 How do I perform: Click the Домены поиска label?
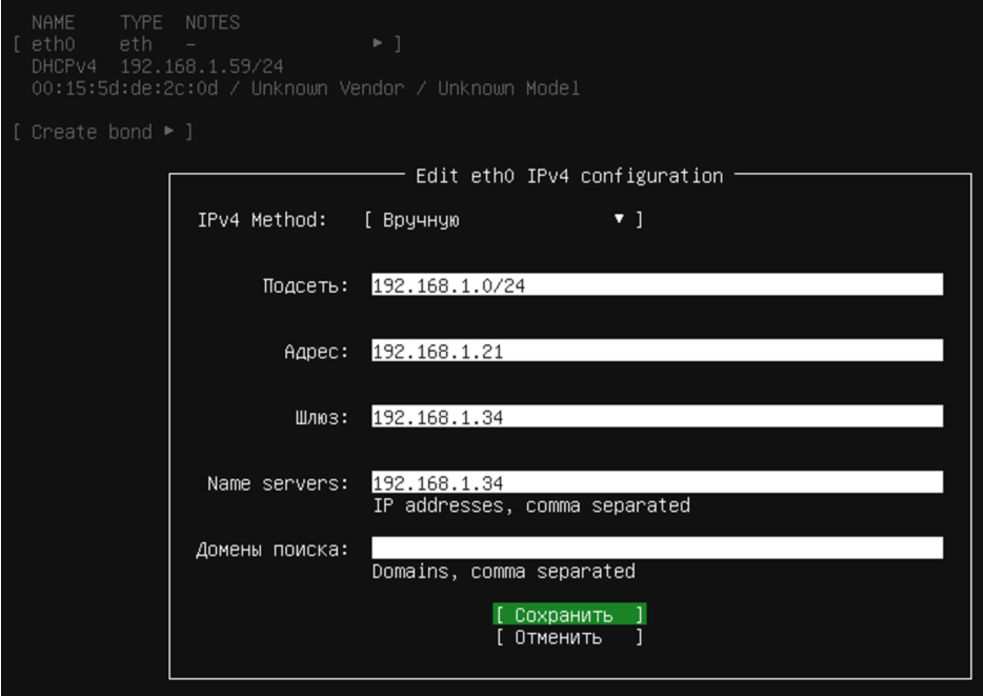click(272, 550)
